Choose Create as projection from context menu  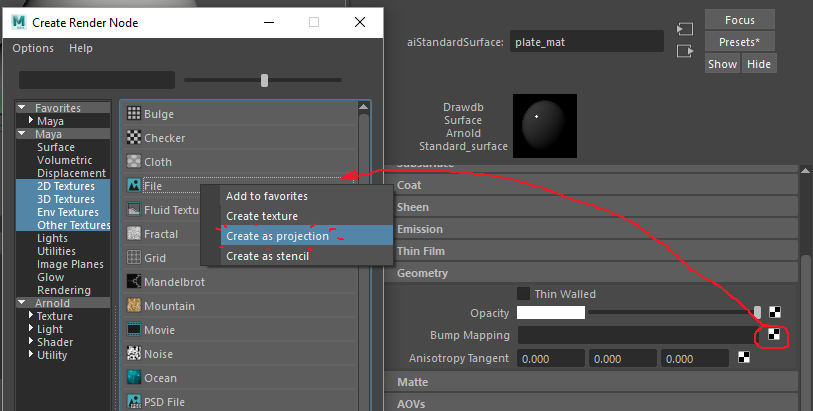(x=277, y=236)
